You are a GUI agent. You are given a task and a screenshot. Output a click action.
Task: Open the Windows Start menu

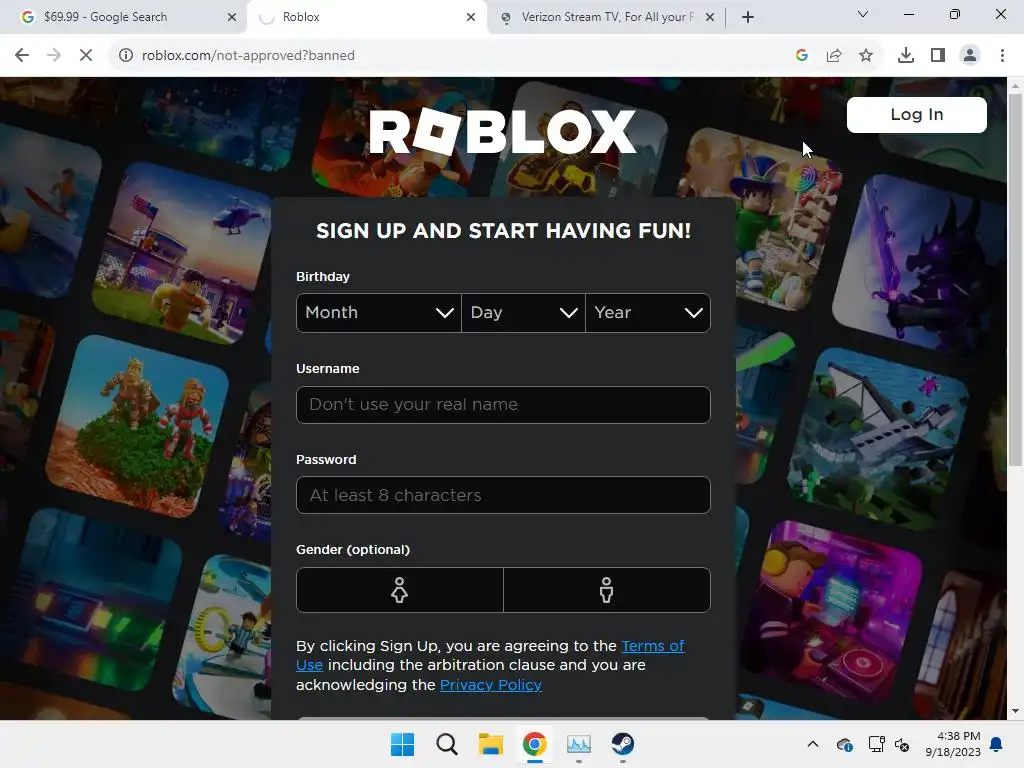tap(402, 744)
